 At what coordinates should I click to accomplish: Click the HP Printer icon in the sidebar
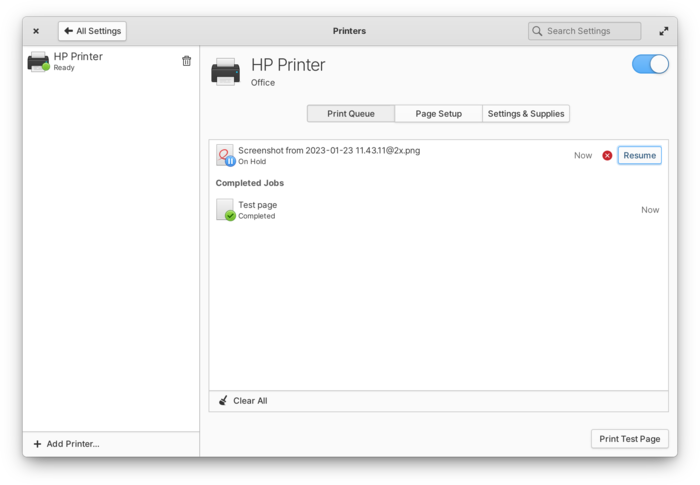(38, 62)
